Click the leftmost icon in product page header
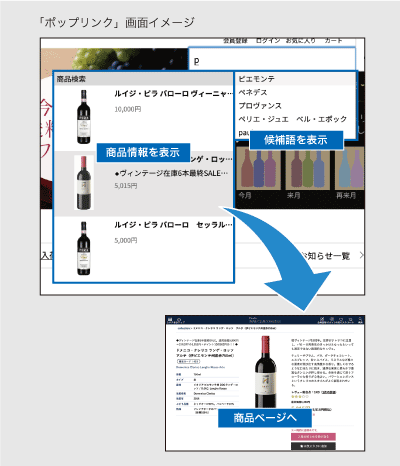The image size is (400, 466). (170, 320)
